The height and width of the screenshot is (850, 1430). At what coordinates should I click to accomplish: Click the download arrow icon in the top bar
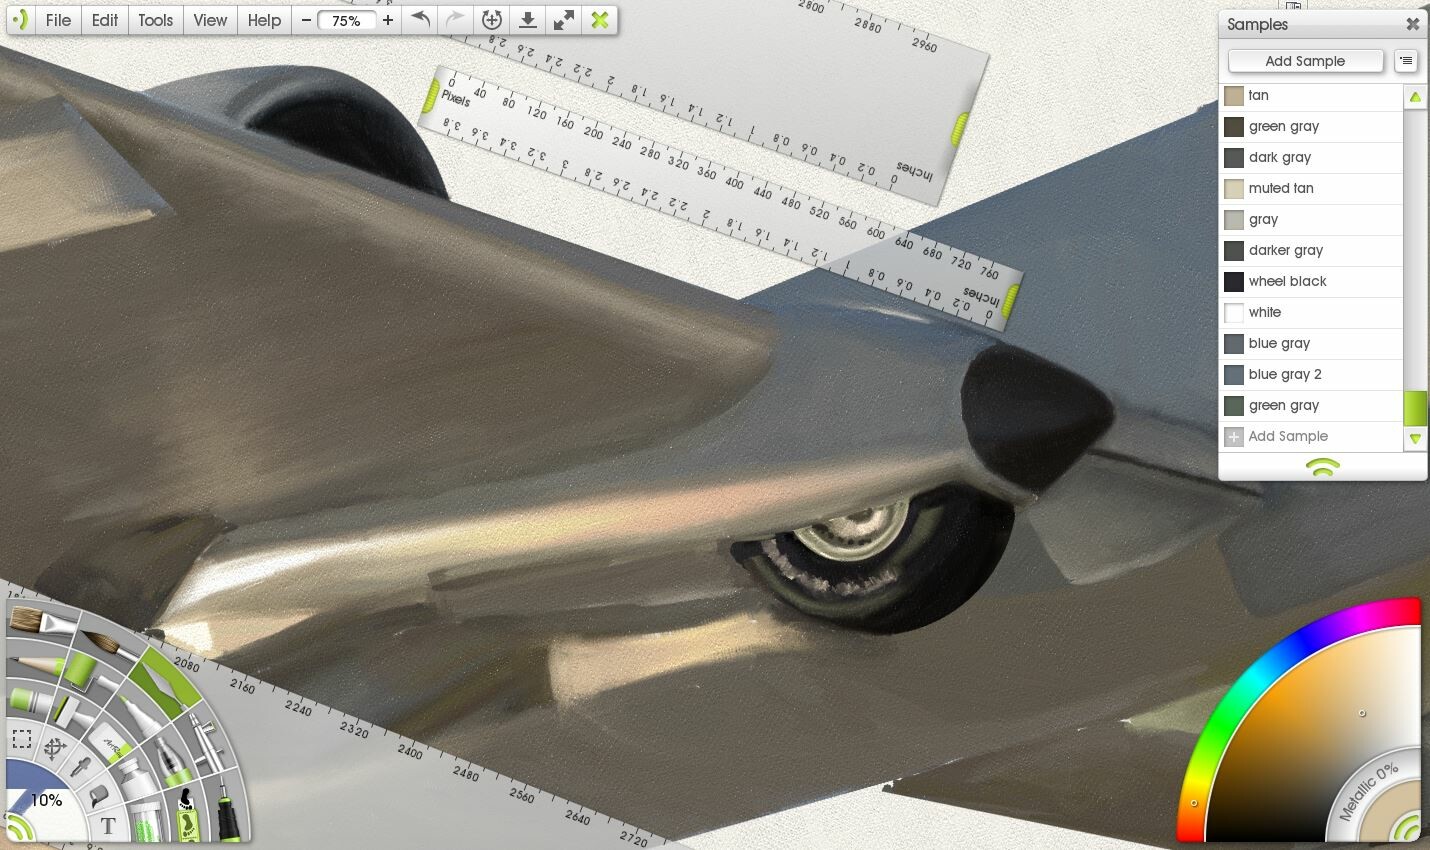click(x=528, y=20)
